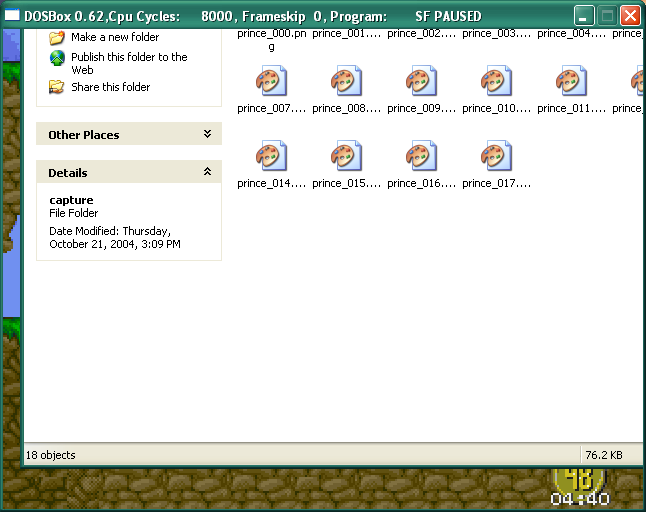Select the prince_015 image file icon
646x512 pixels.
click(346, 156)
